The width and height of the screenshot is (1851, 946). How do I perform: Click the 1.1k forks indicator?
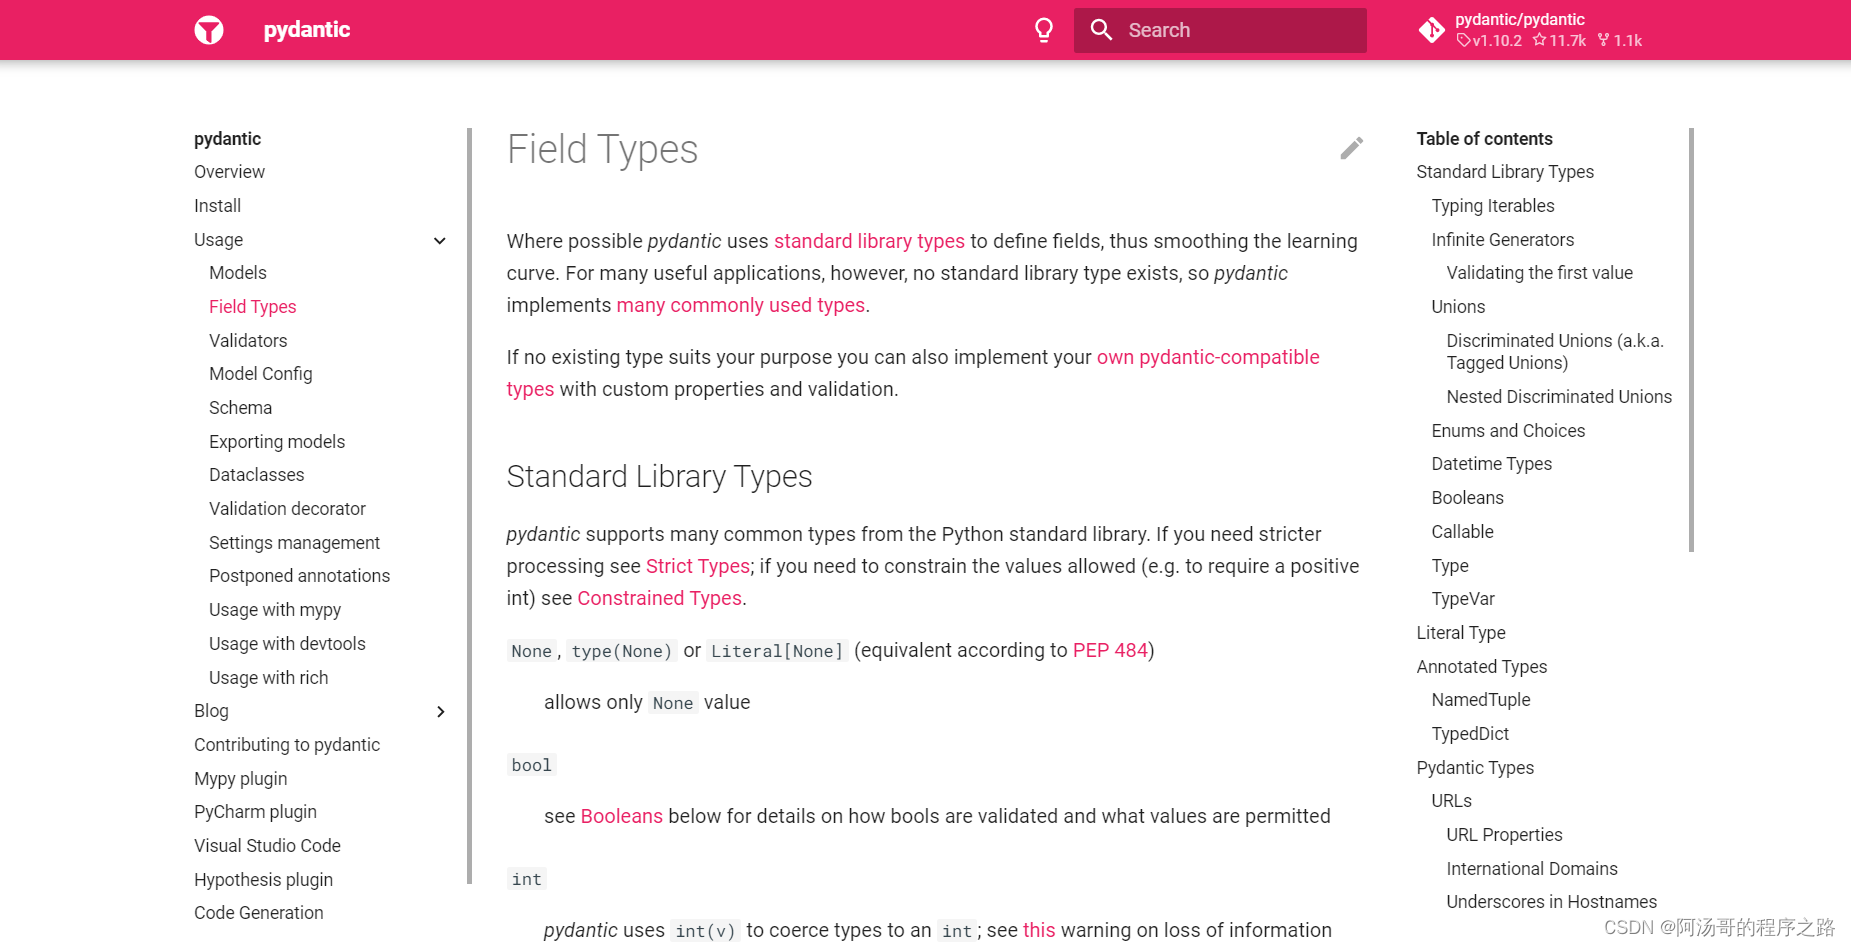tap(1619, 41)
